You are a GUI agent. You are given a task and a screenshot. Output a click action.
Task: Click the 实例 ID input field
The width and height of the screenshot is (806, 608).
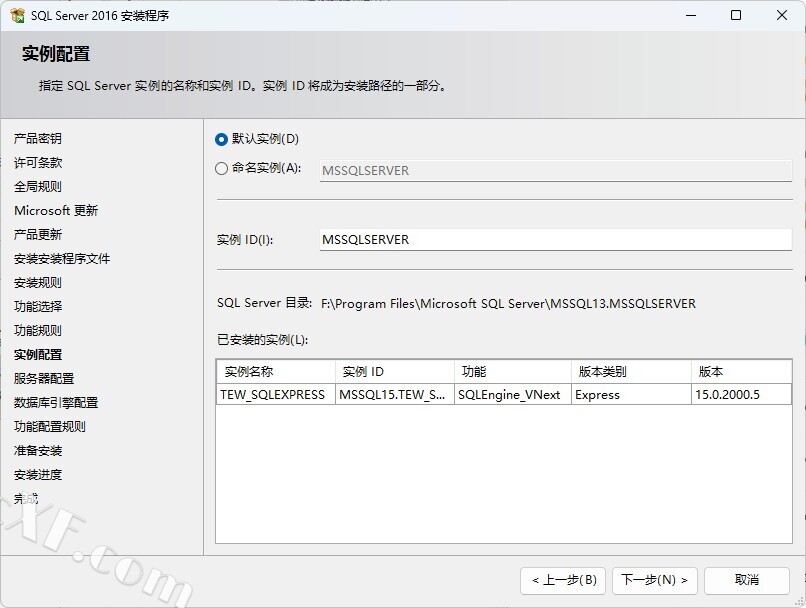tap(555, 239)
